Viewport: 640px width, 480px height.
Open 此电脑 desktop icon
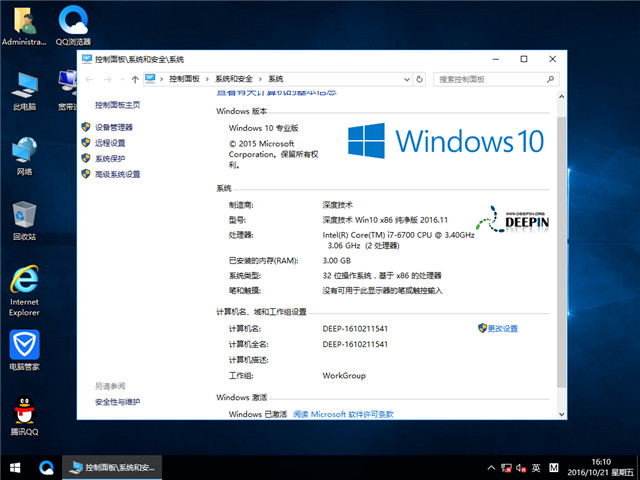pyautogui.click(x=24, y=91)
